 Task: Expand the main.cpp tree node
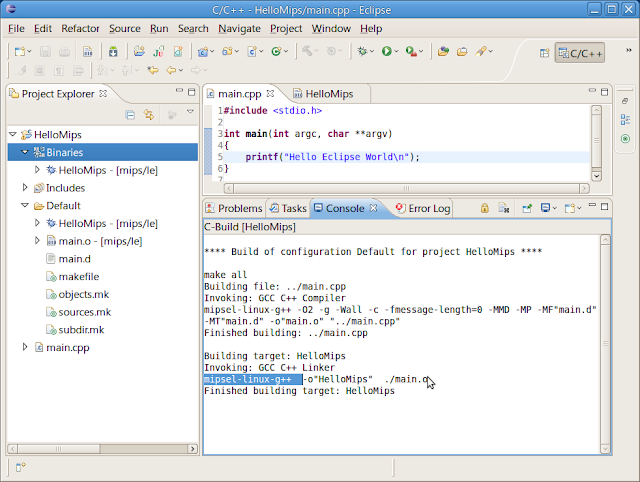(x=25, y=347)
